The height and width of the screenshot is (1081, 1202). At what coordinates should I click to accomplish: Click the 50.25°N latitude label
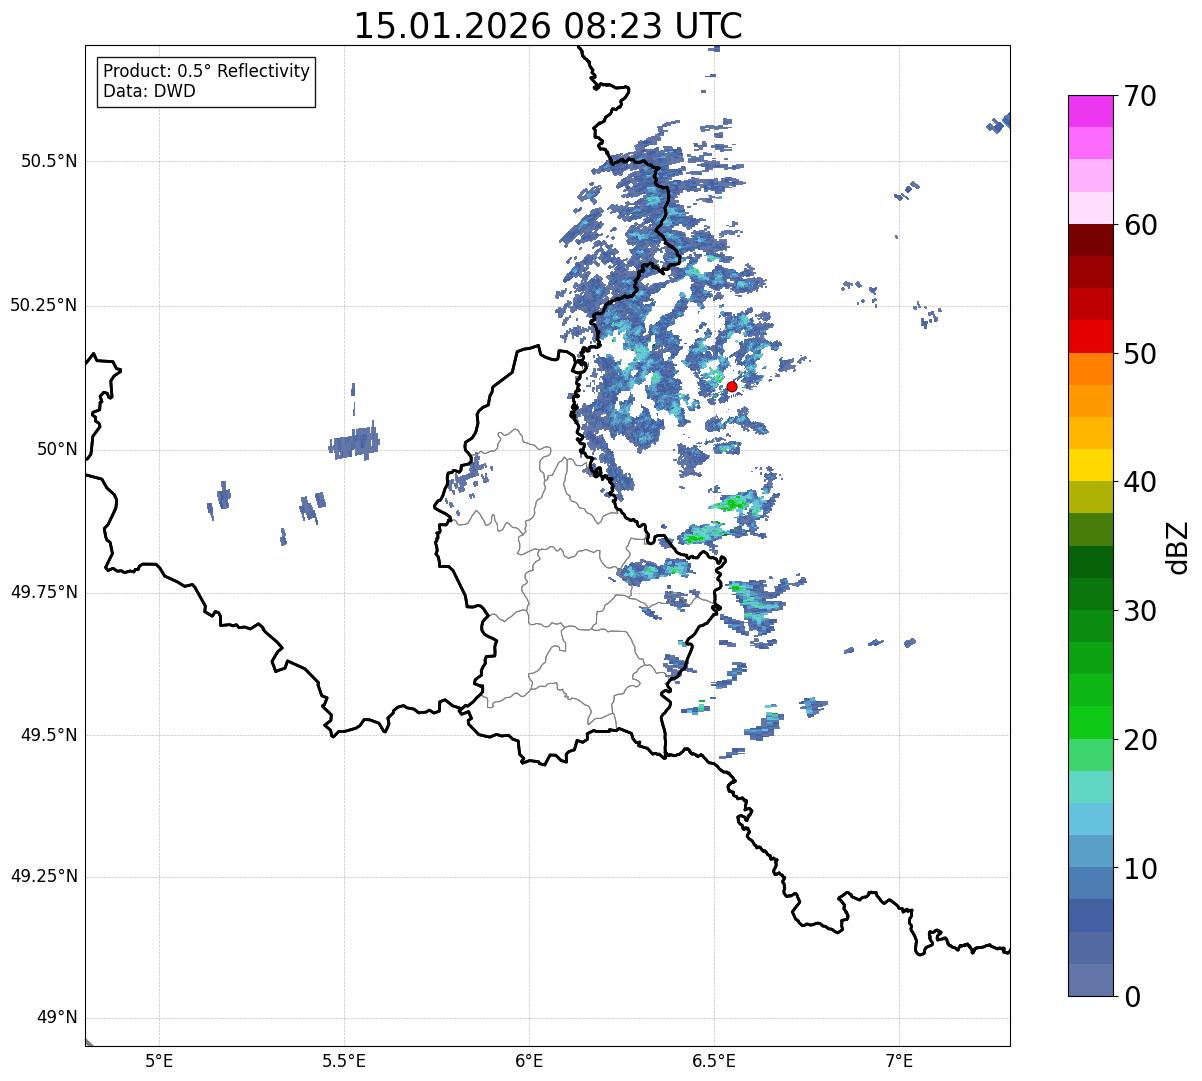point(44,305)
